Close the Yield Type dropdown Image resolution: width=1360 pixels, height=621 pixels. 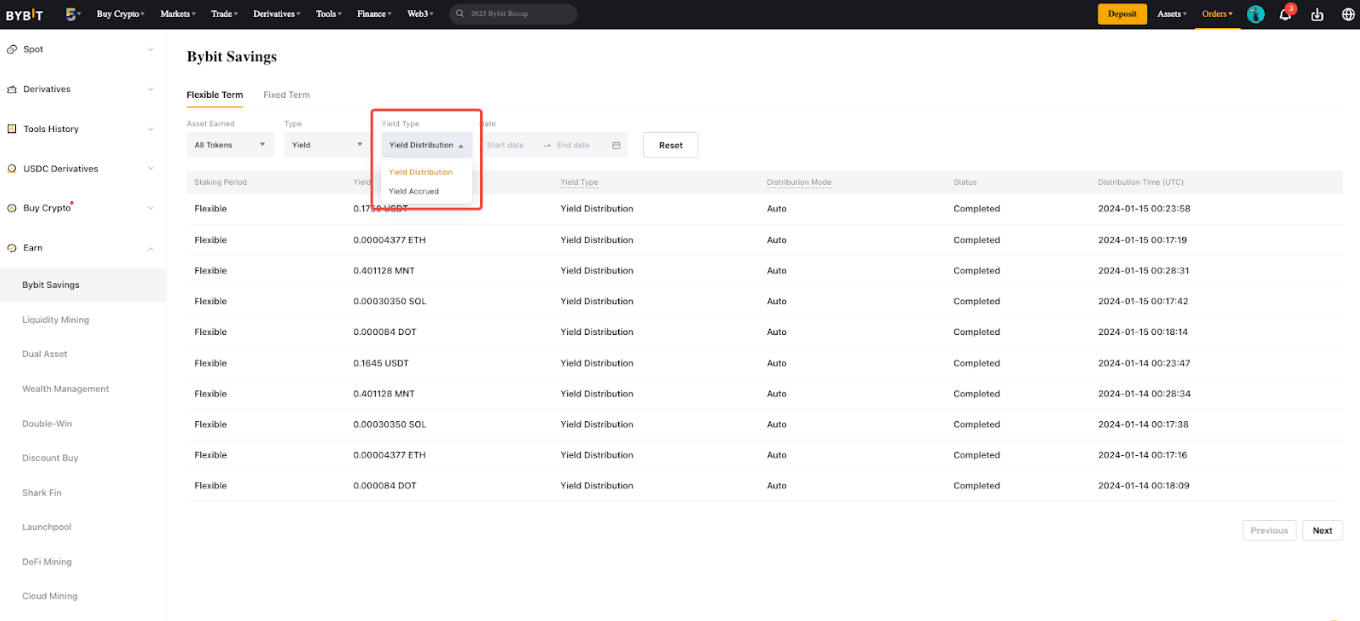(x=427, y=145)
